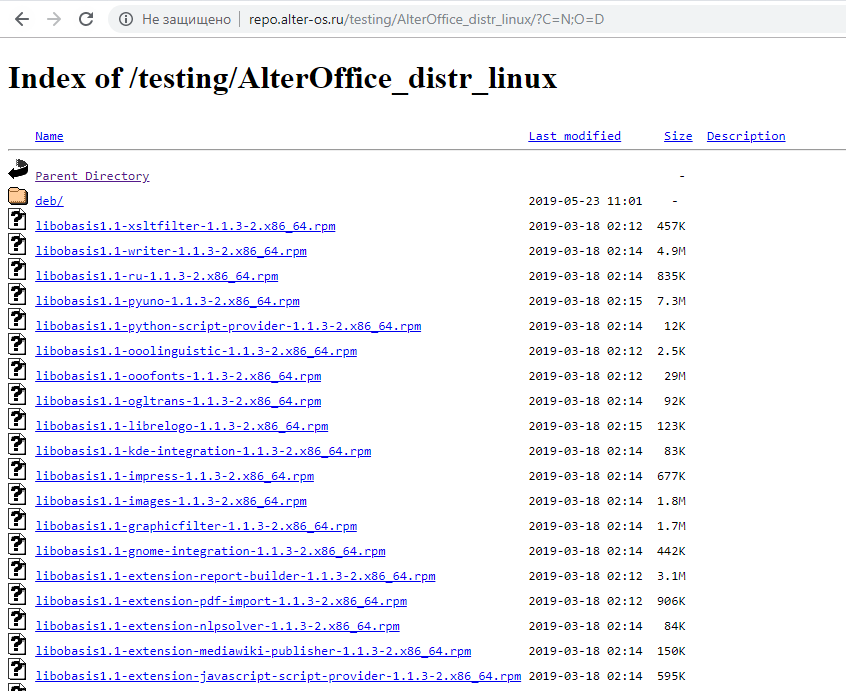Click the '457K' size value
This screenshot has height=691, width=846.
pyautogui.click(x=671, y=226)
